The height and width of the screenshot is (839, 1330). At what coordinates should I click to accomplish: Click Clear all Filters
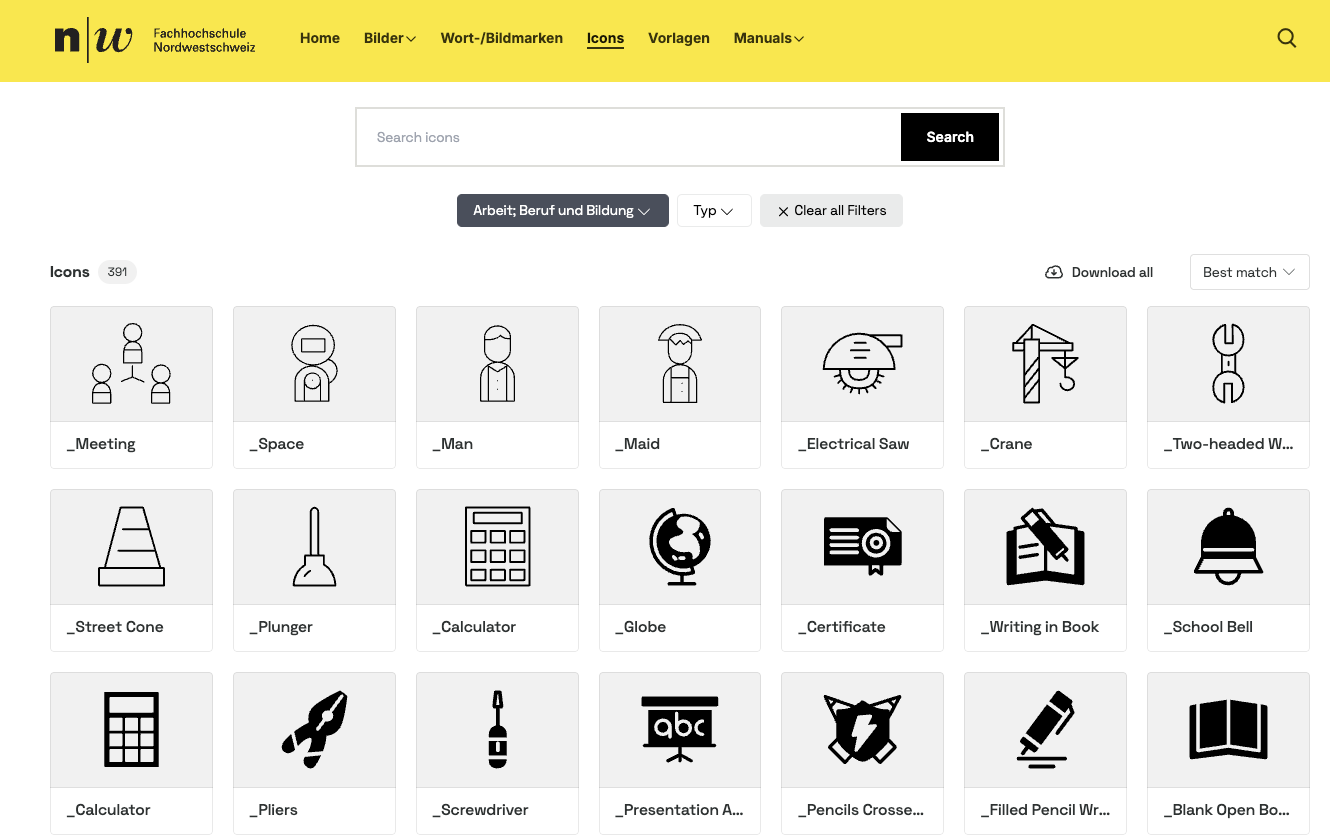pyautogui.click(x=831, y=211)
